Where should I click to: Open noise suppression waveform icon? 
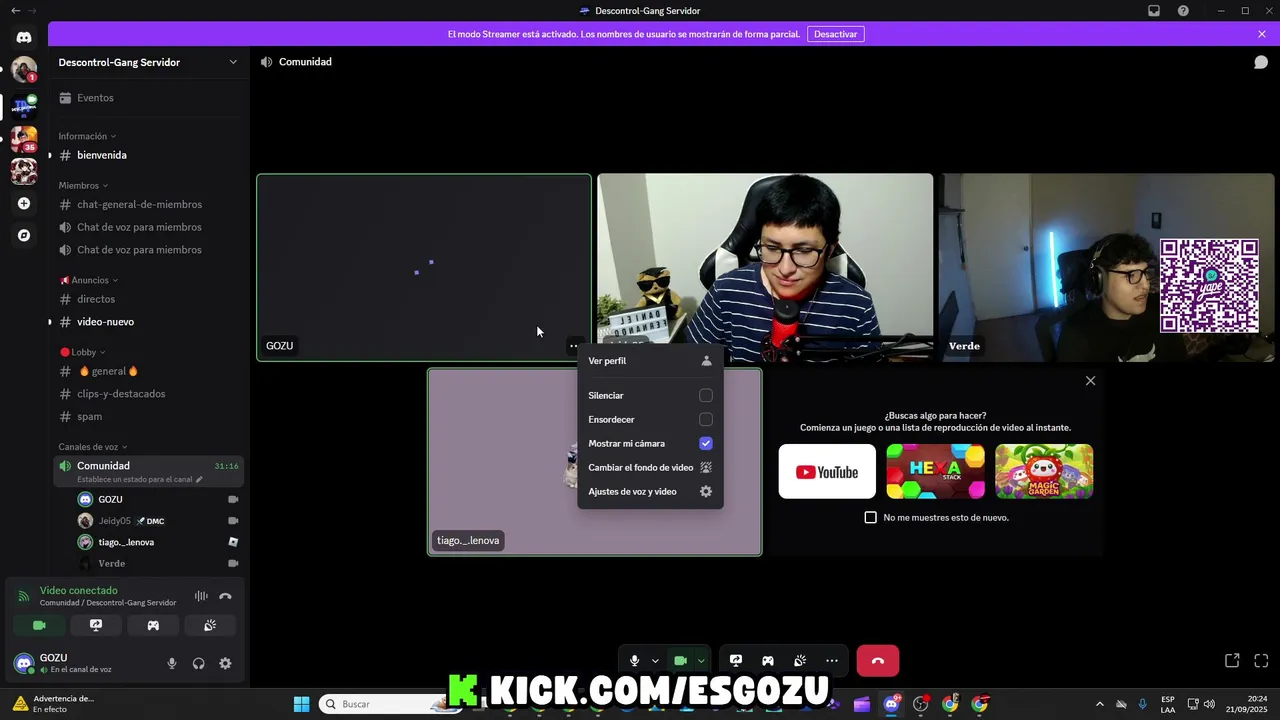(x=201, y=596)
